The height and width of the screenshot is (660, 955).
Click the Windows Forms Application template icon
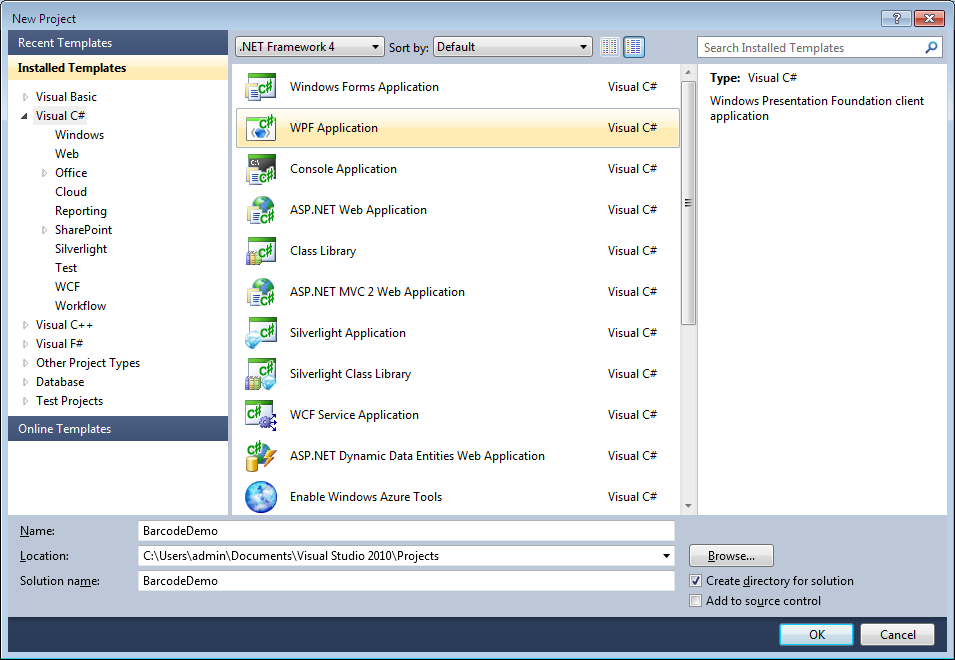tap(261, 87)
